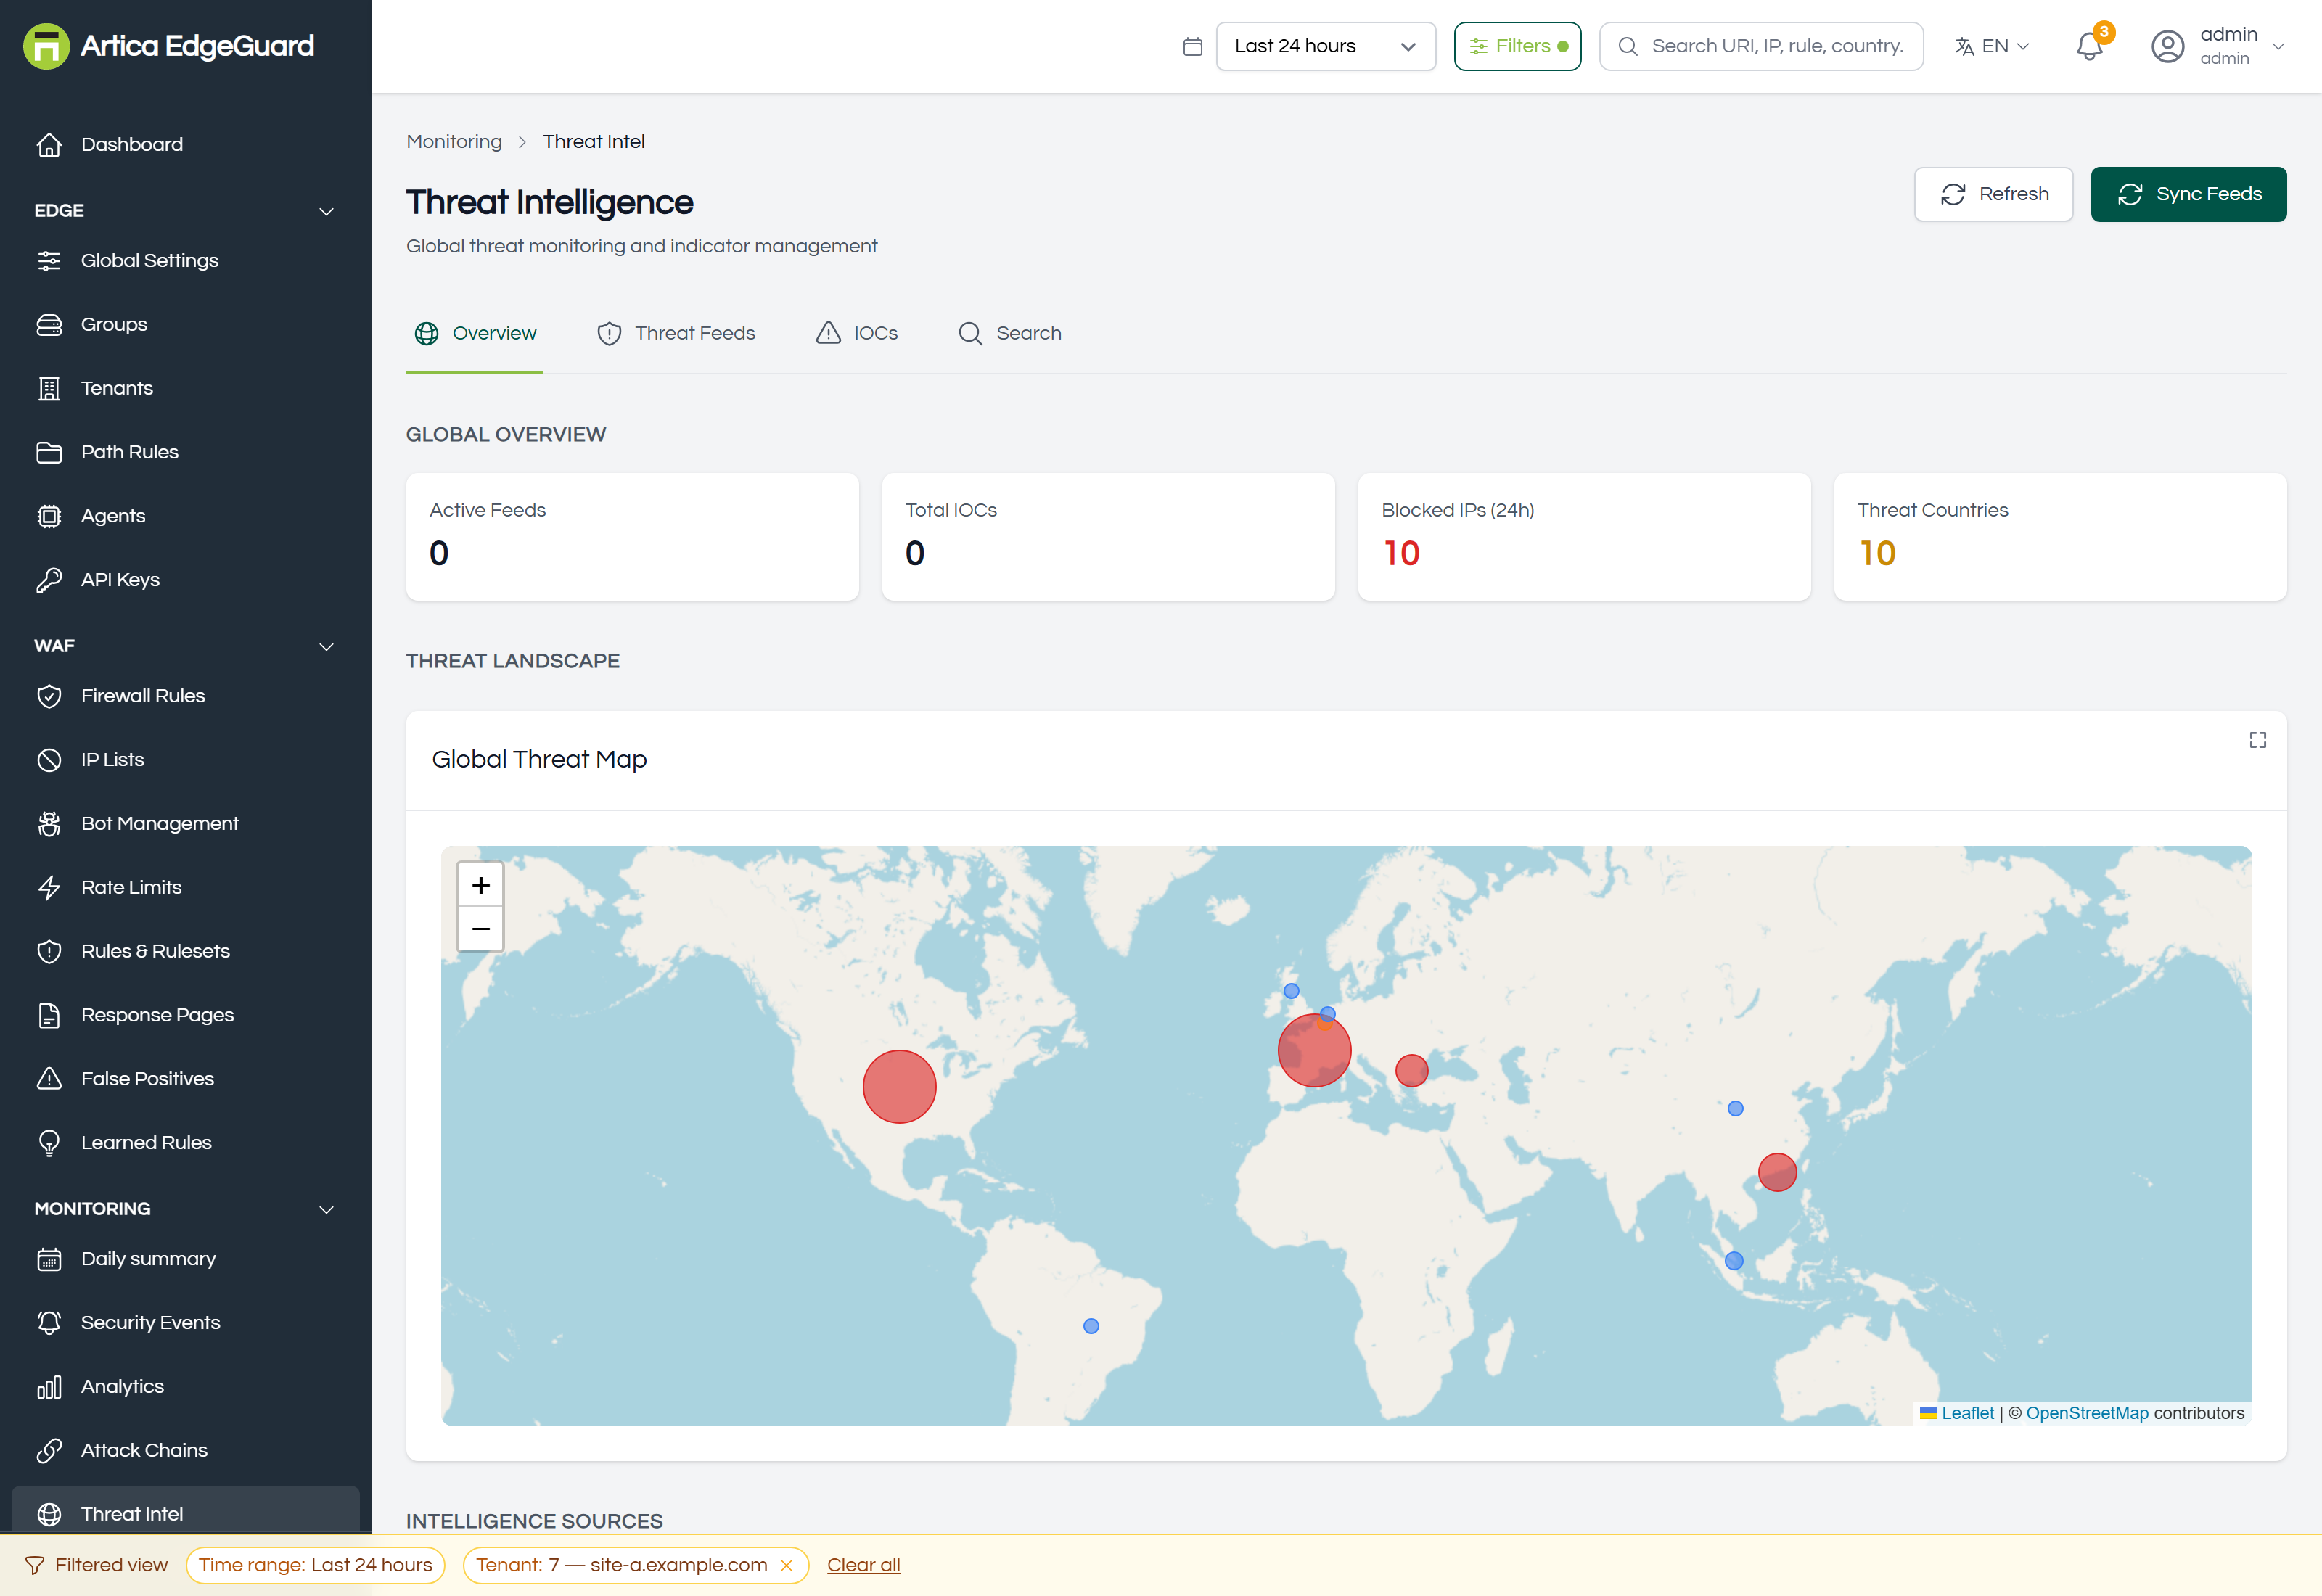The height and width of the screenshot is (1596, 2322).
Task: Open the Last 24 hours dropdown
Action: click(x=1325, y=46)
